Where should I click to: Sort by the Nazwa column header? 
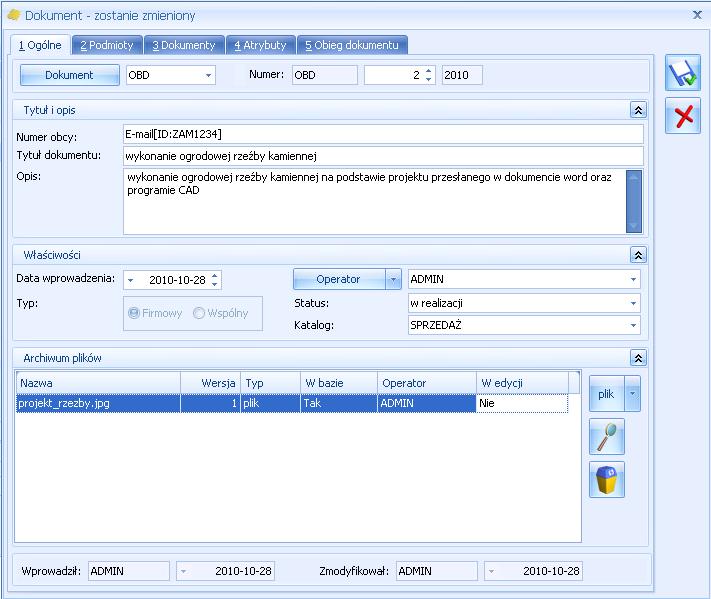coord(98,383)
